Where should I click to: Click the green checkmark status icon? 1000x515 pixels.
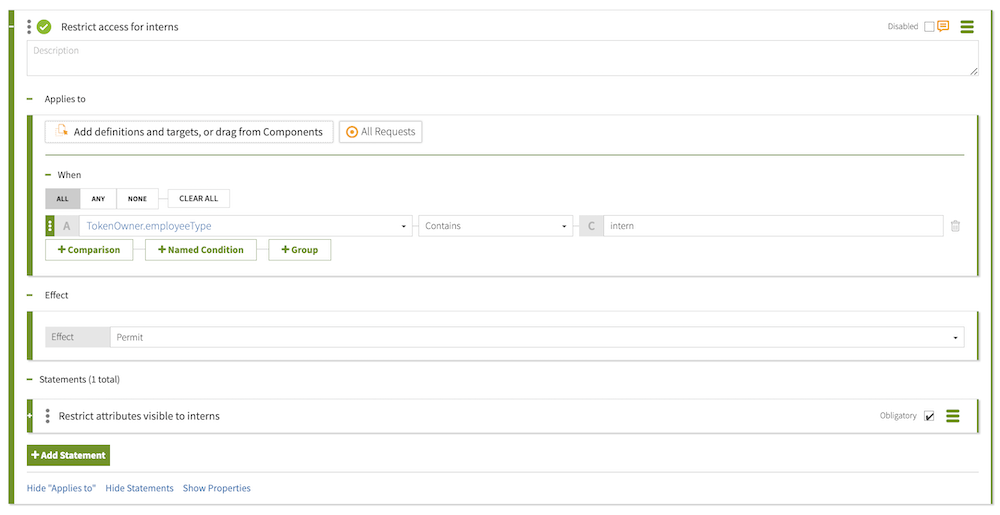44,27
